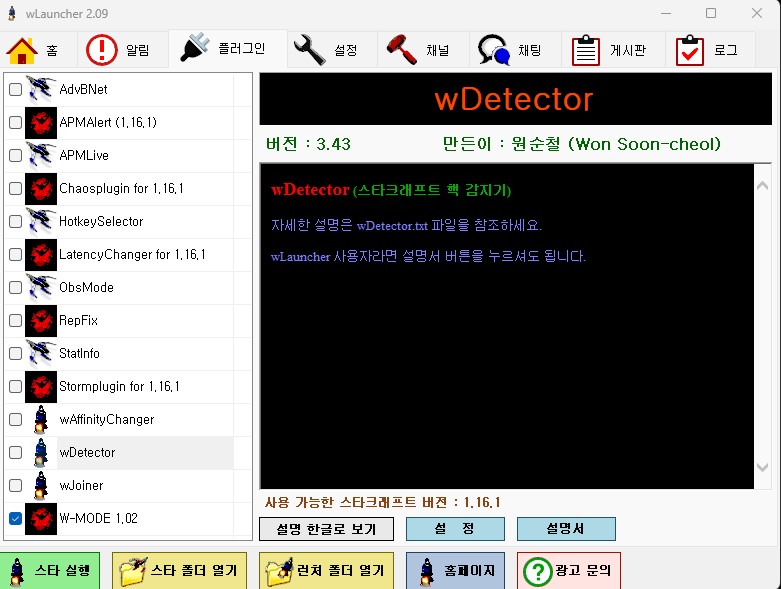Maximize the wLauncher window

[x=711, y=13]
